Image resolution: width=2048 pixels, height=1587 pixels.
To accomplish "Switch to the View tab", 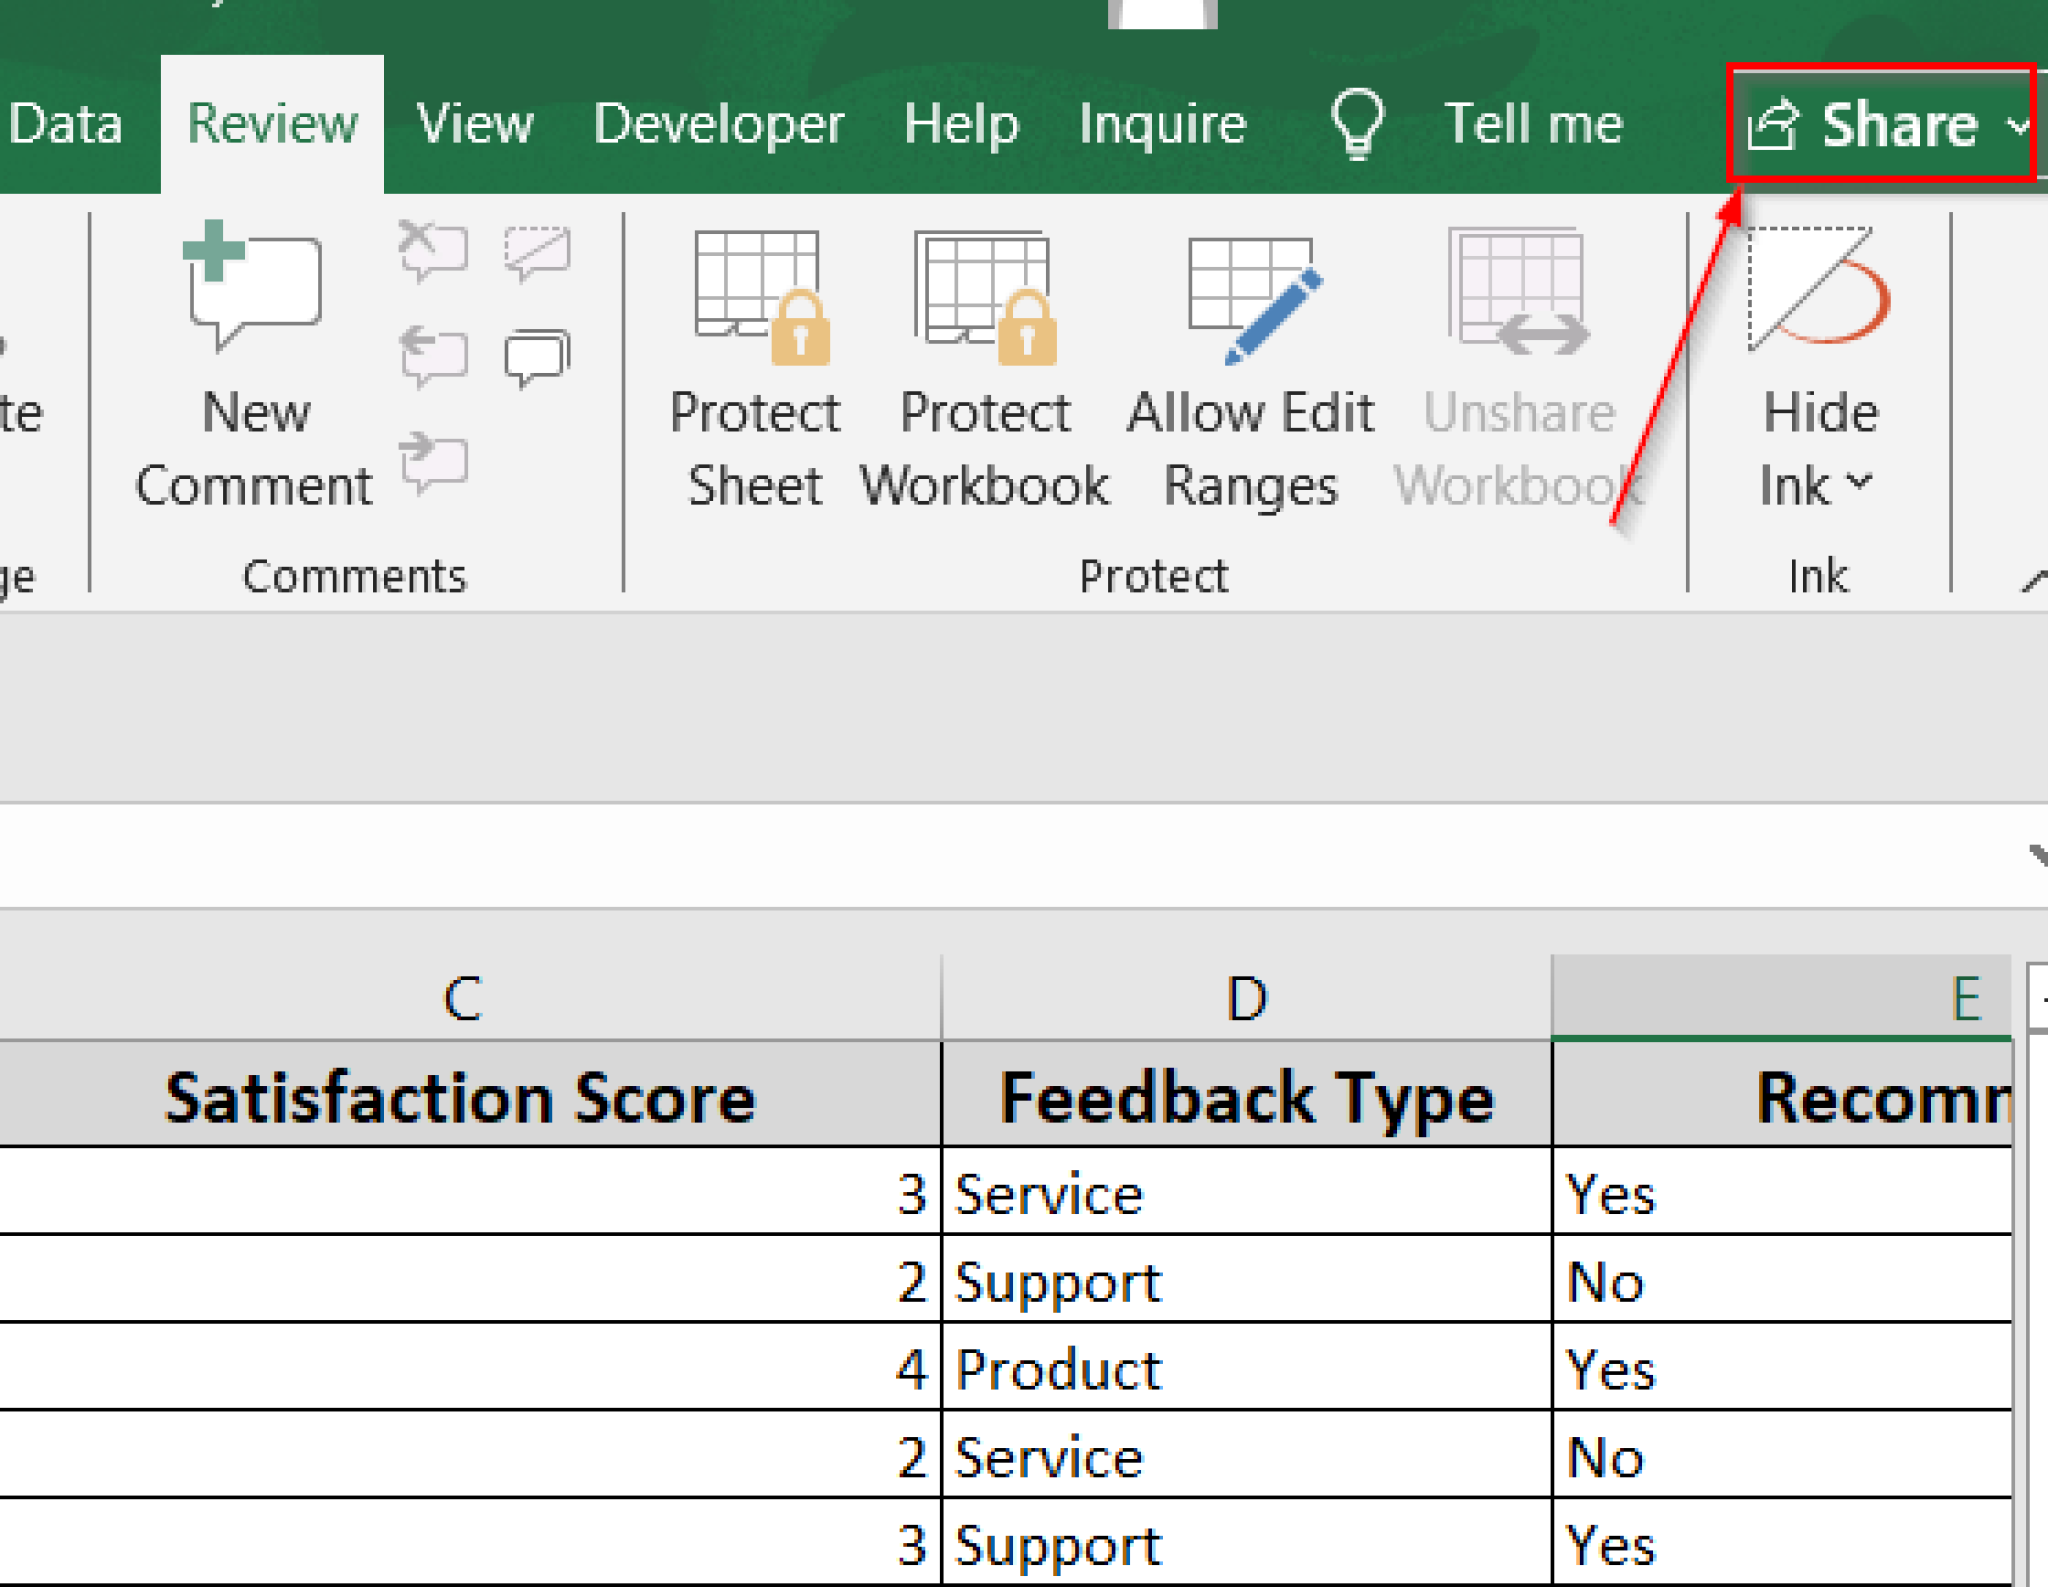I will pos(475,125).
